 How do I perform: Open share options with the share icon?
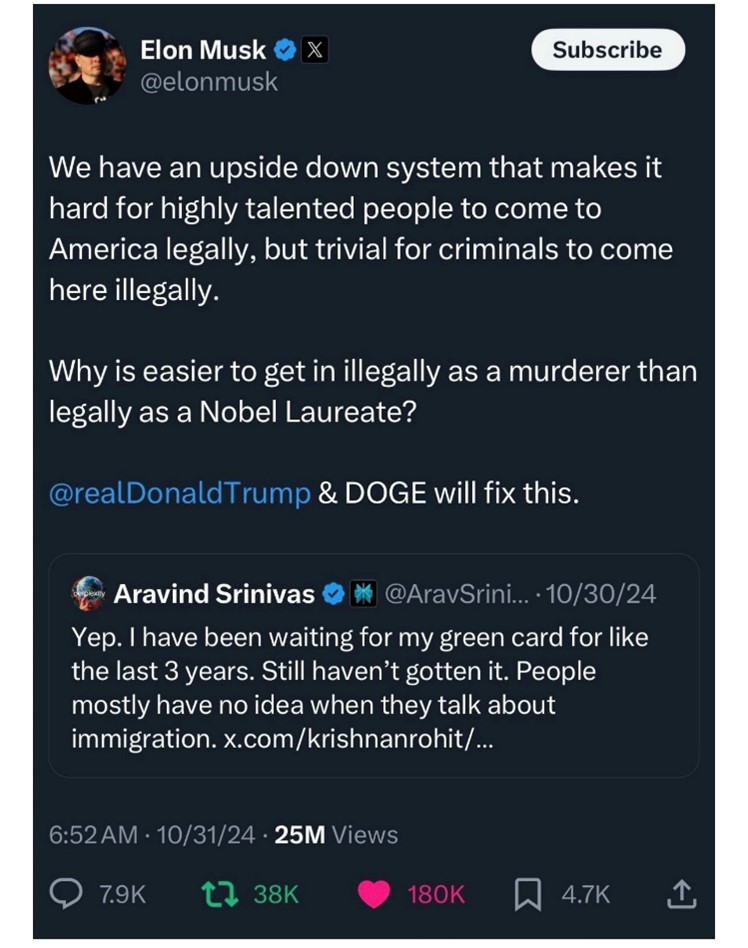[x=681, y=893]
